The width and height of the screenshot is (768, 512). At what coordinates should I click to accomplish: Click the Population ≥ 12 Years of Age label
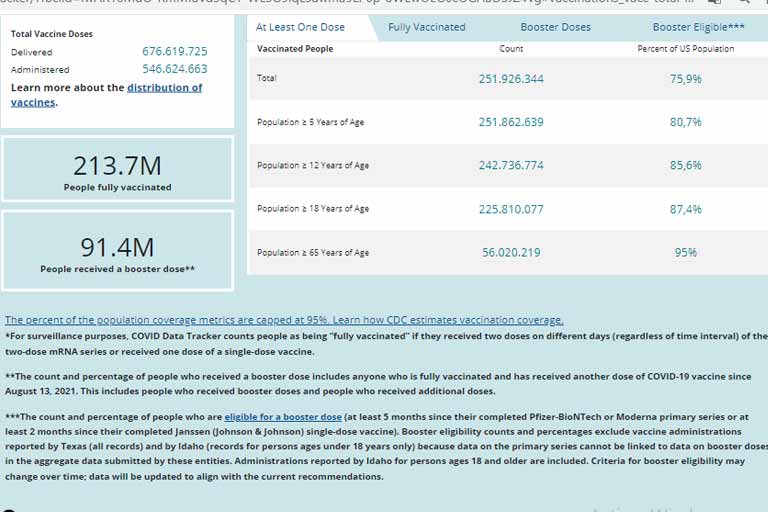coord(313,166)
